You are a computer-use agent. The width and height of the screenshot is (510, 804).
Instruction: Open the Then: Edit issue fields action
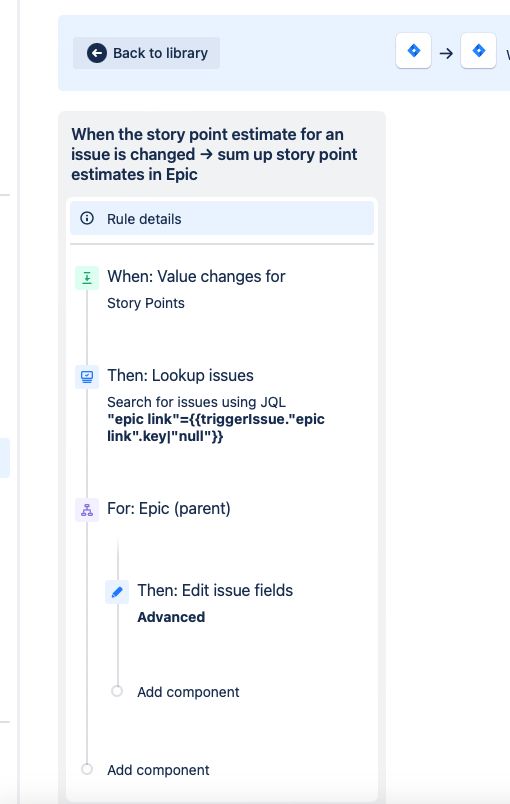(215, 590)
